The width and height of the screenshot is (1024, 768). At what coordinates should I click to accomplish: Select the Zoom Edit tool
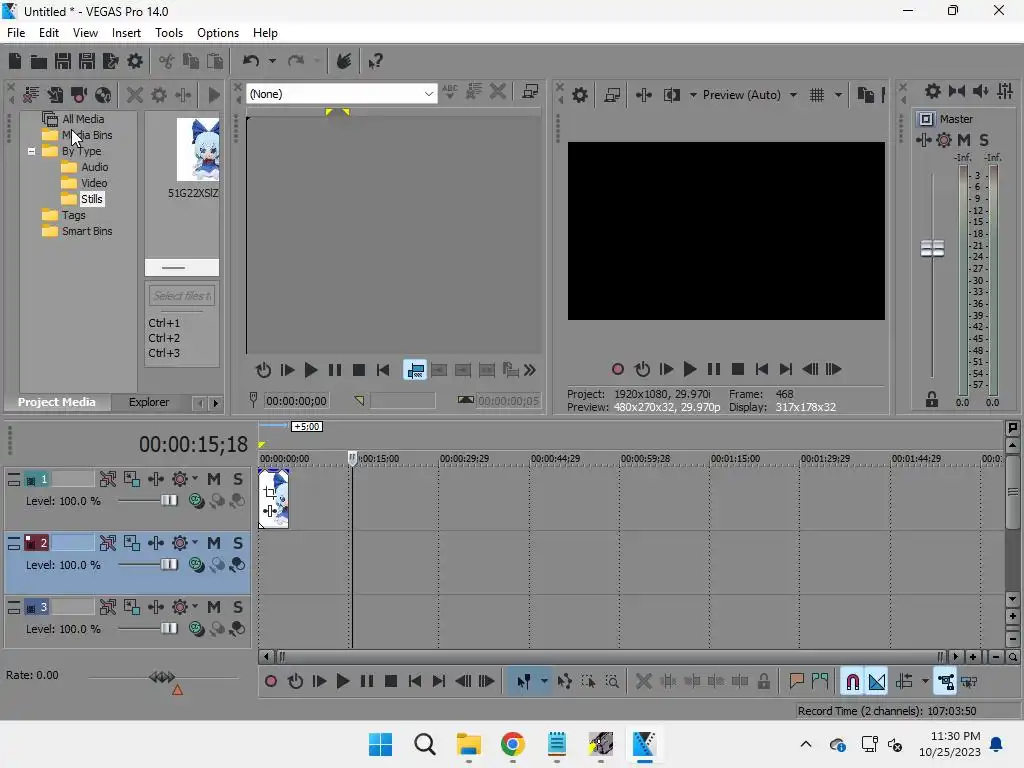pos(612,682)
